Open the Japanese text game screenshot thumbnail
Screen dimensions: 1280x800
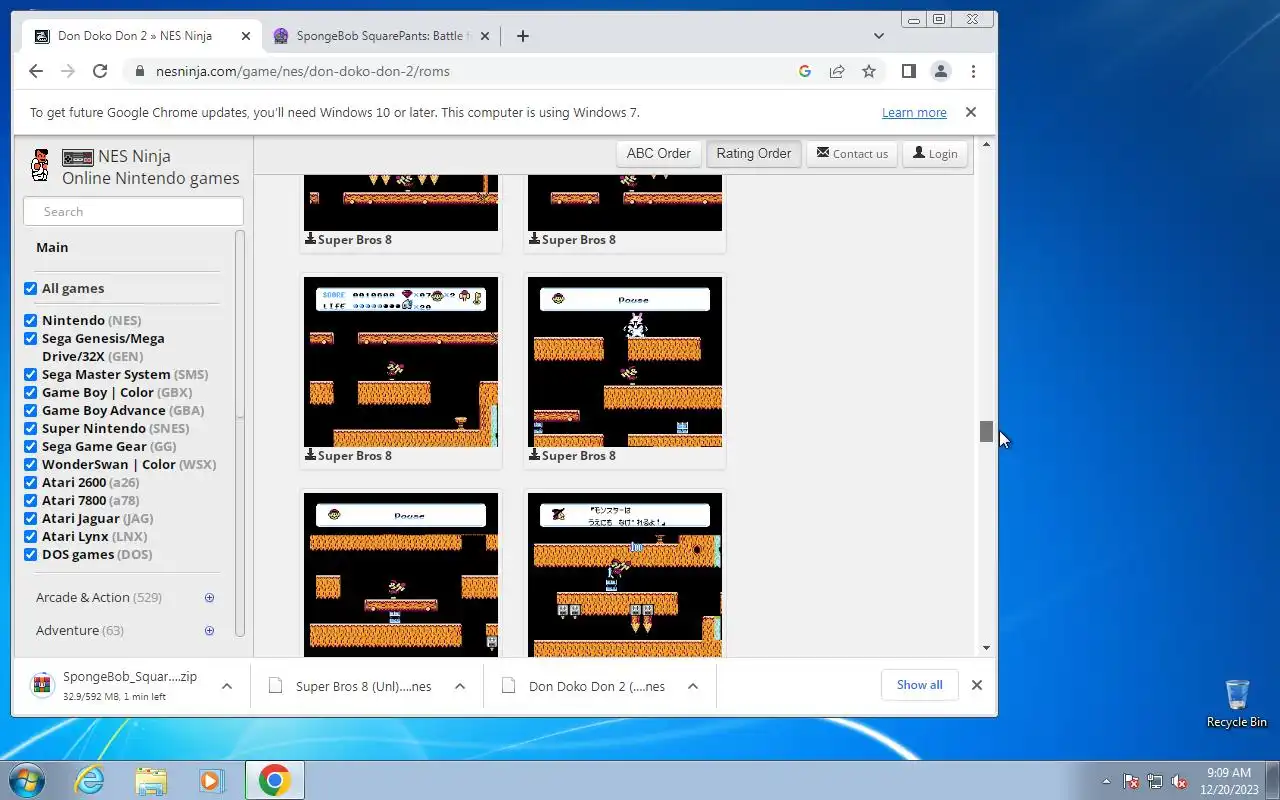pos(625,575)
